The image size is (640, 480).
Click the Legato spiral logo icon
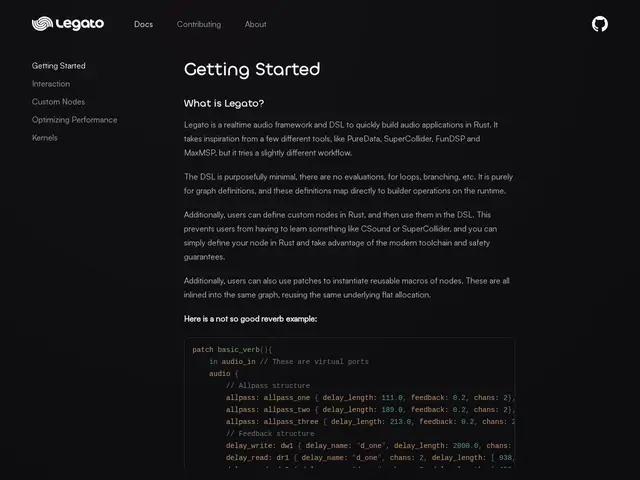(42, 24)
